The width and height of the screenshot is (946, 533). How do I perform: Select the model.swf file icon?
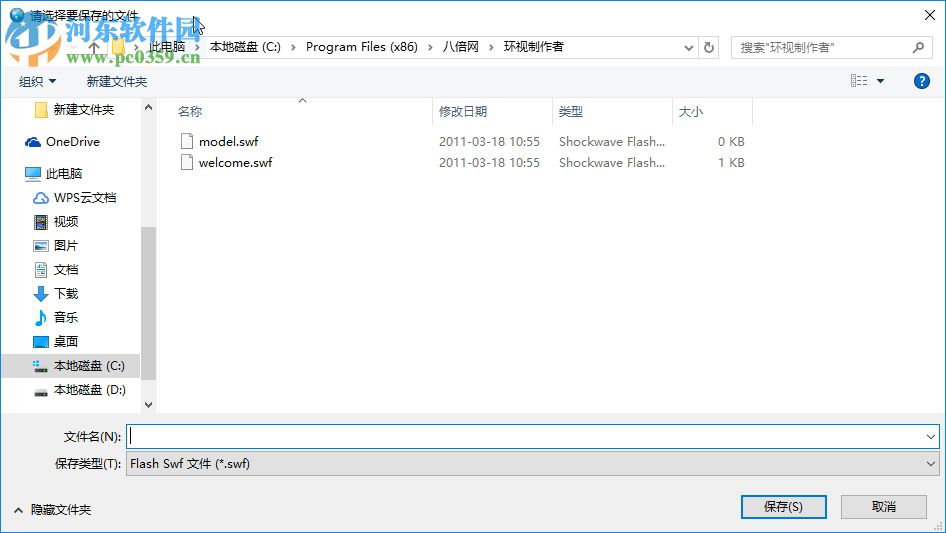(187, 141)
